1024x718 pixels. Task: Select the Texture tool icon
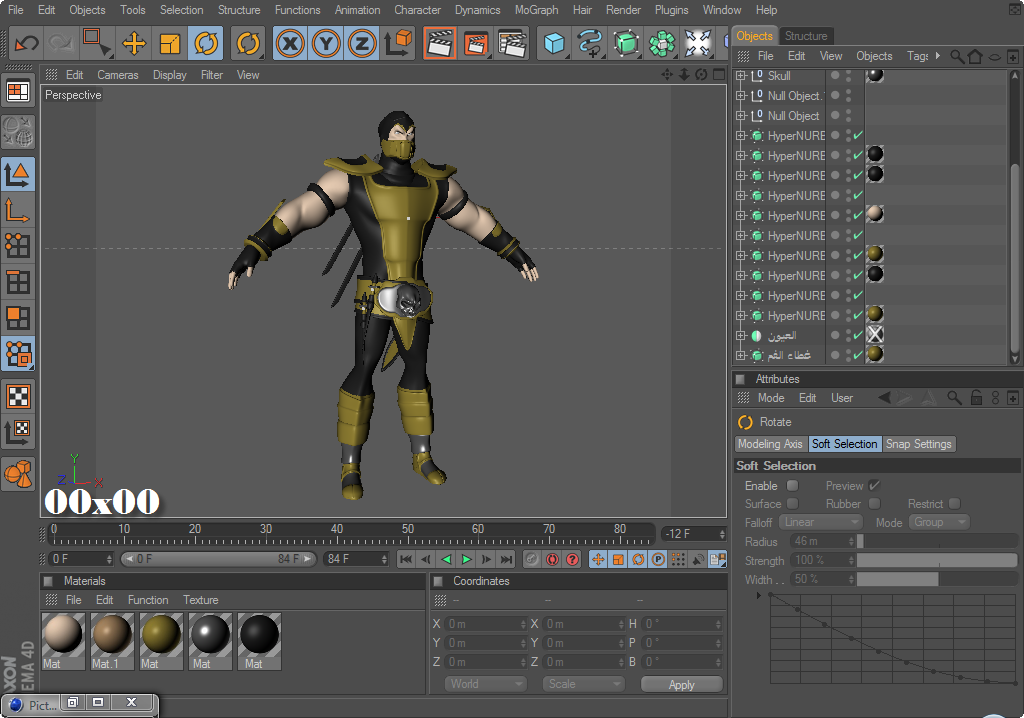[18, 396]
